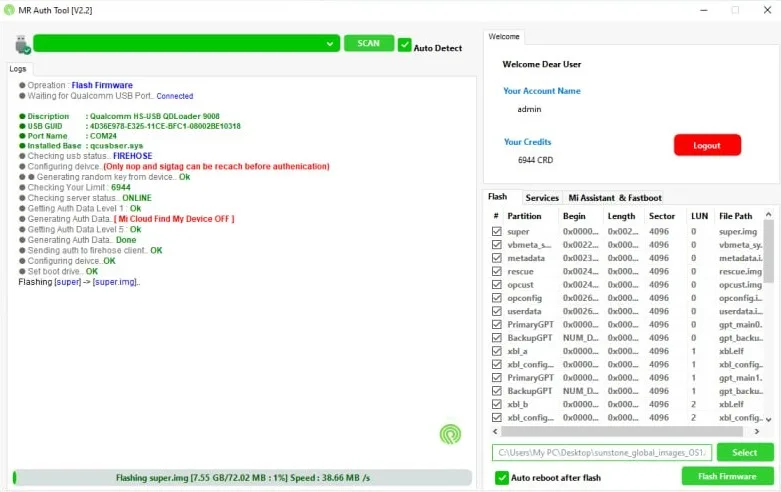
Task: Click the flashing progress bar
Action: pos(242,478)
